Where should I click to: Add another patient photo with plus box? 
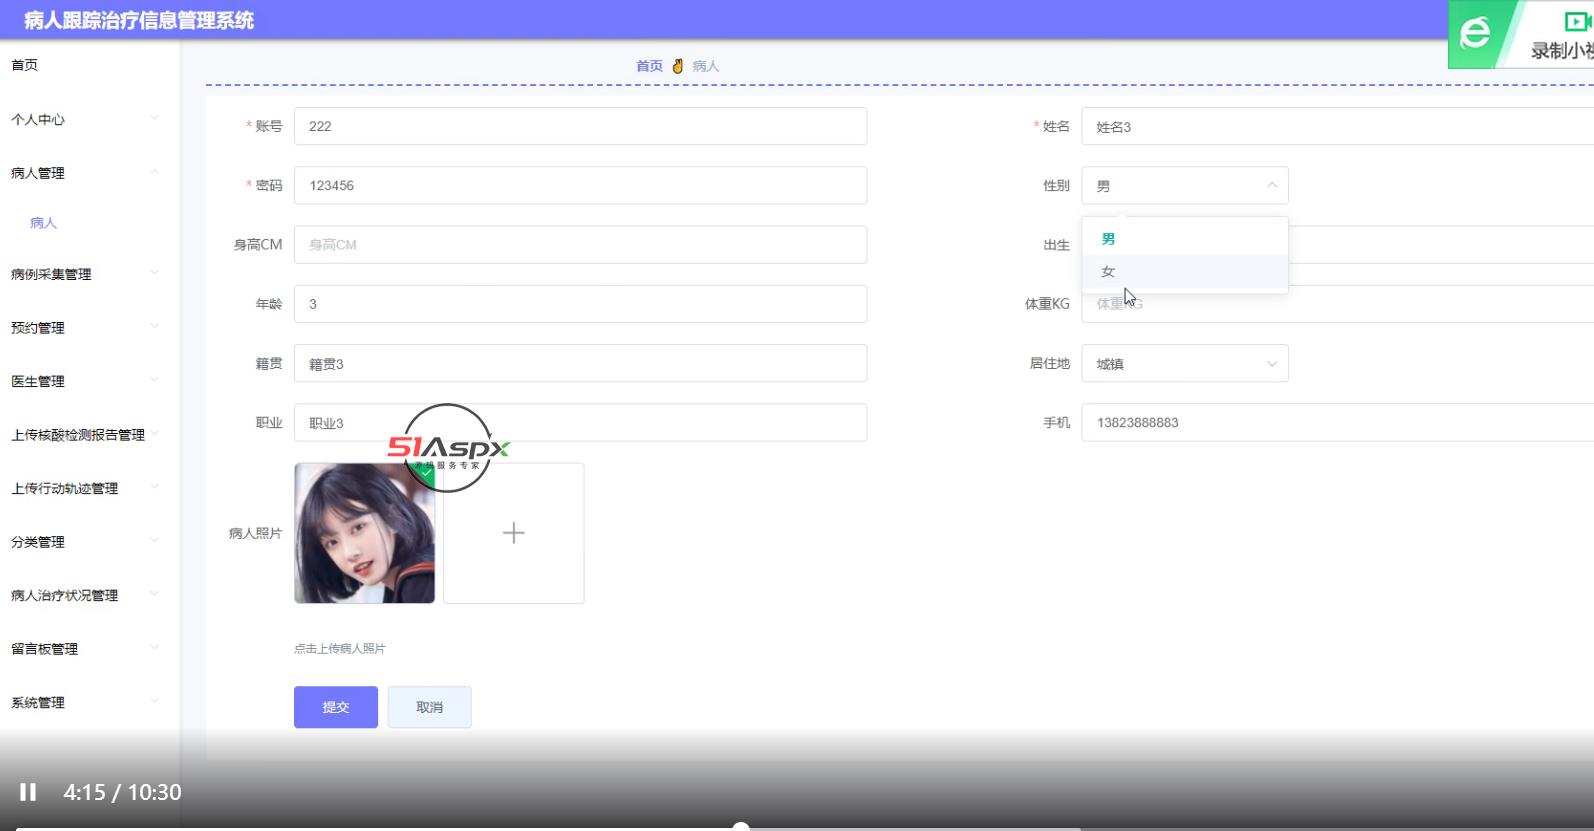513,533
